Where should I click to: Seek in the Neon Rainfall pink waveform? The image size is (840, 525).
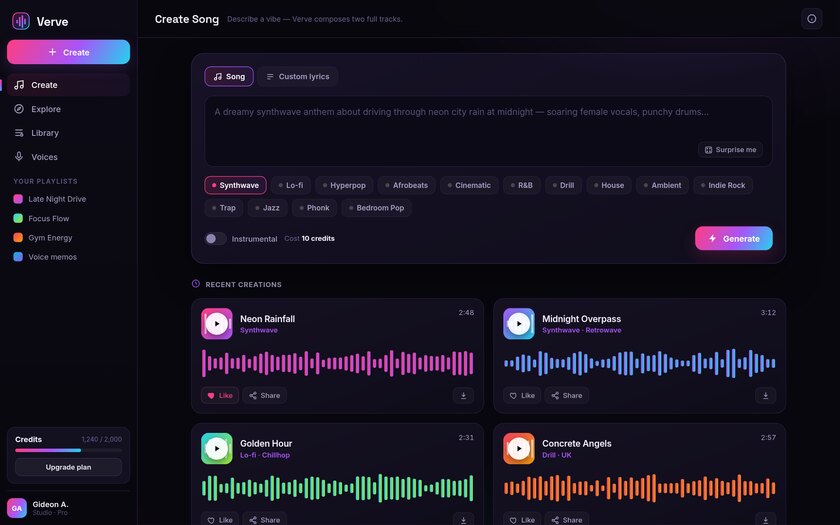pos(338,363)
